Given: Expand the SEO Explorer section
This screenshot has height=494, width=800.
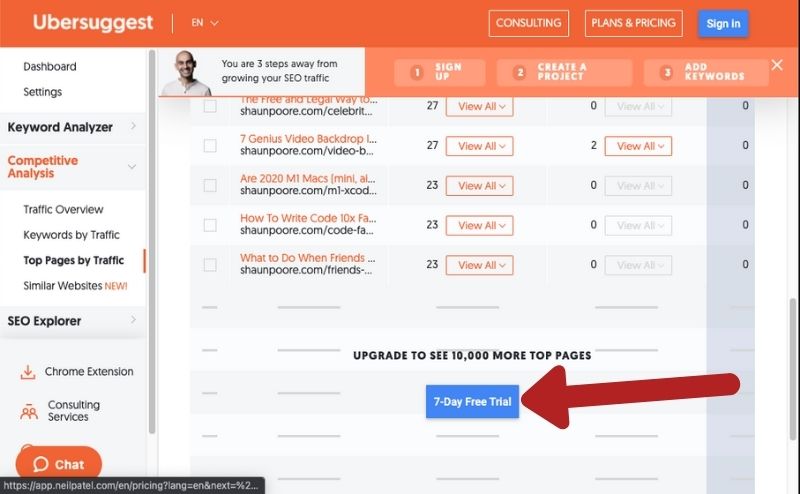Looking at the screenshot, I should click(72, 321).
